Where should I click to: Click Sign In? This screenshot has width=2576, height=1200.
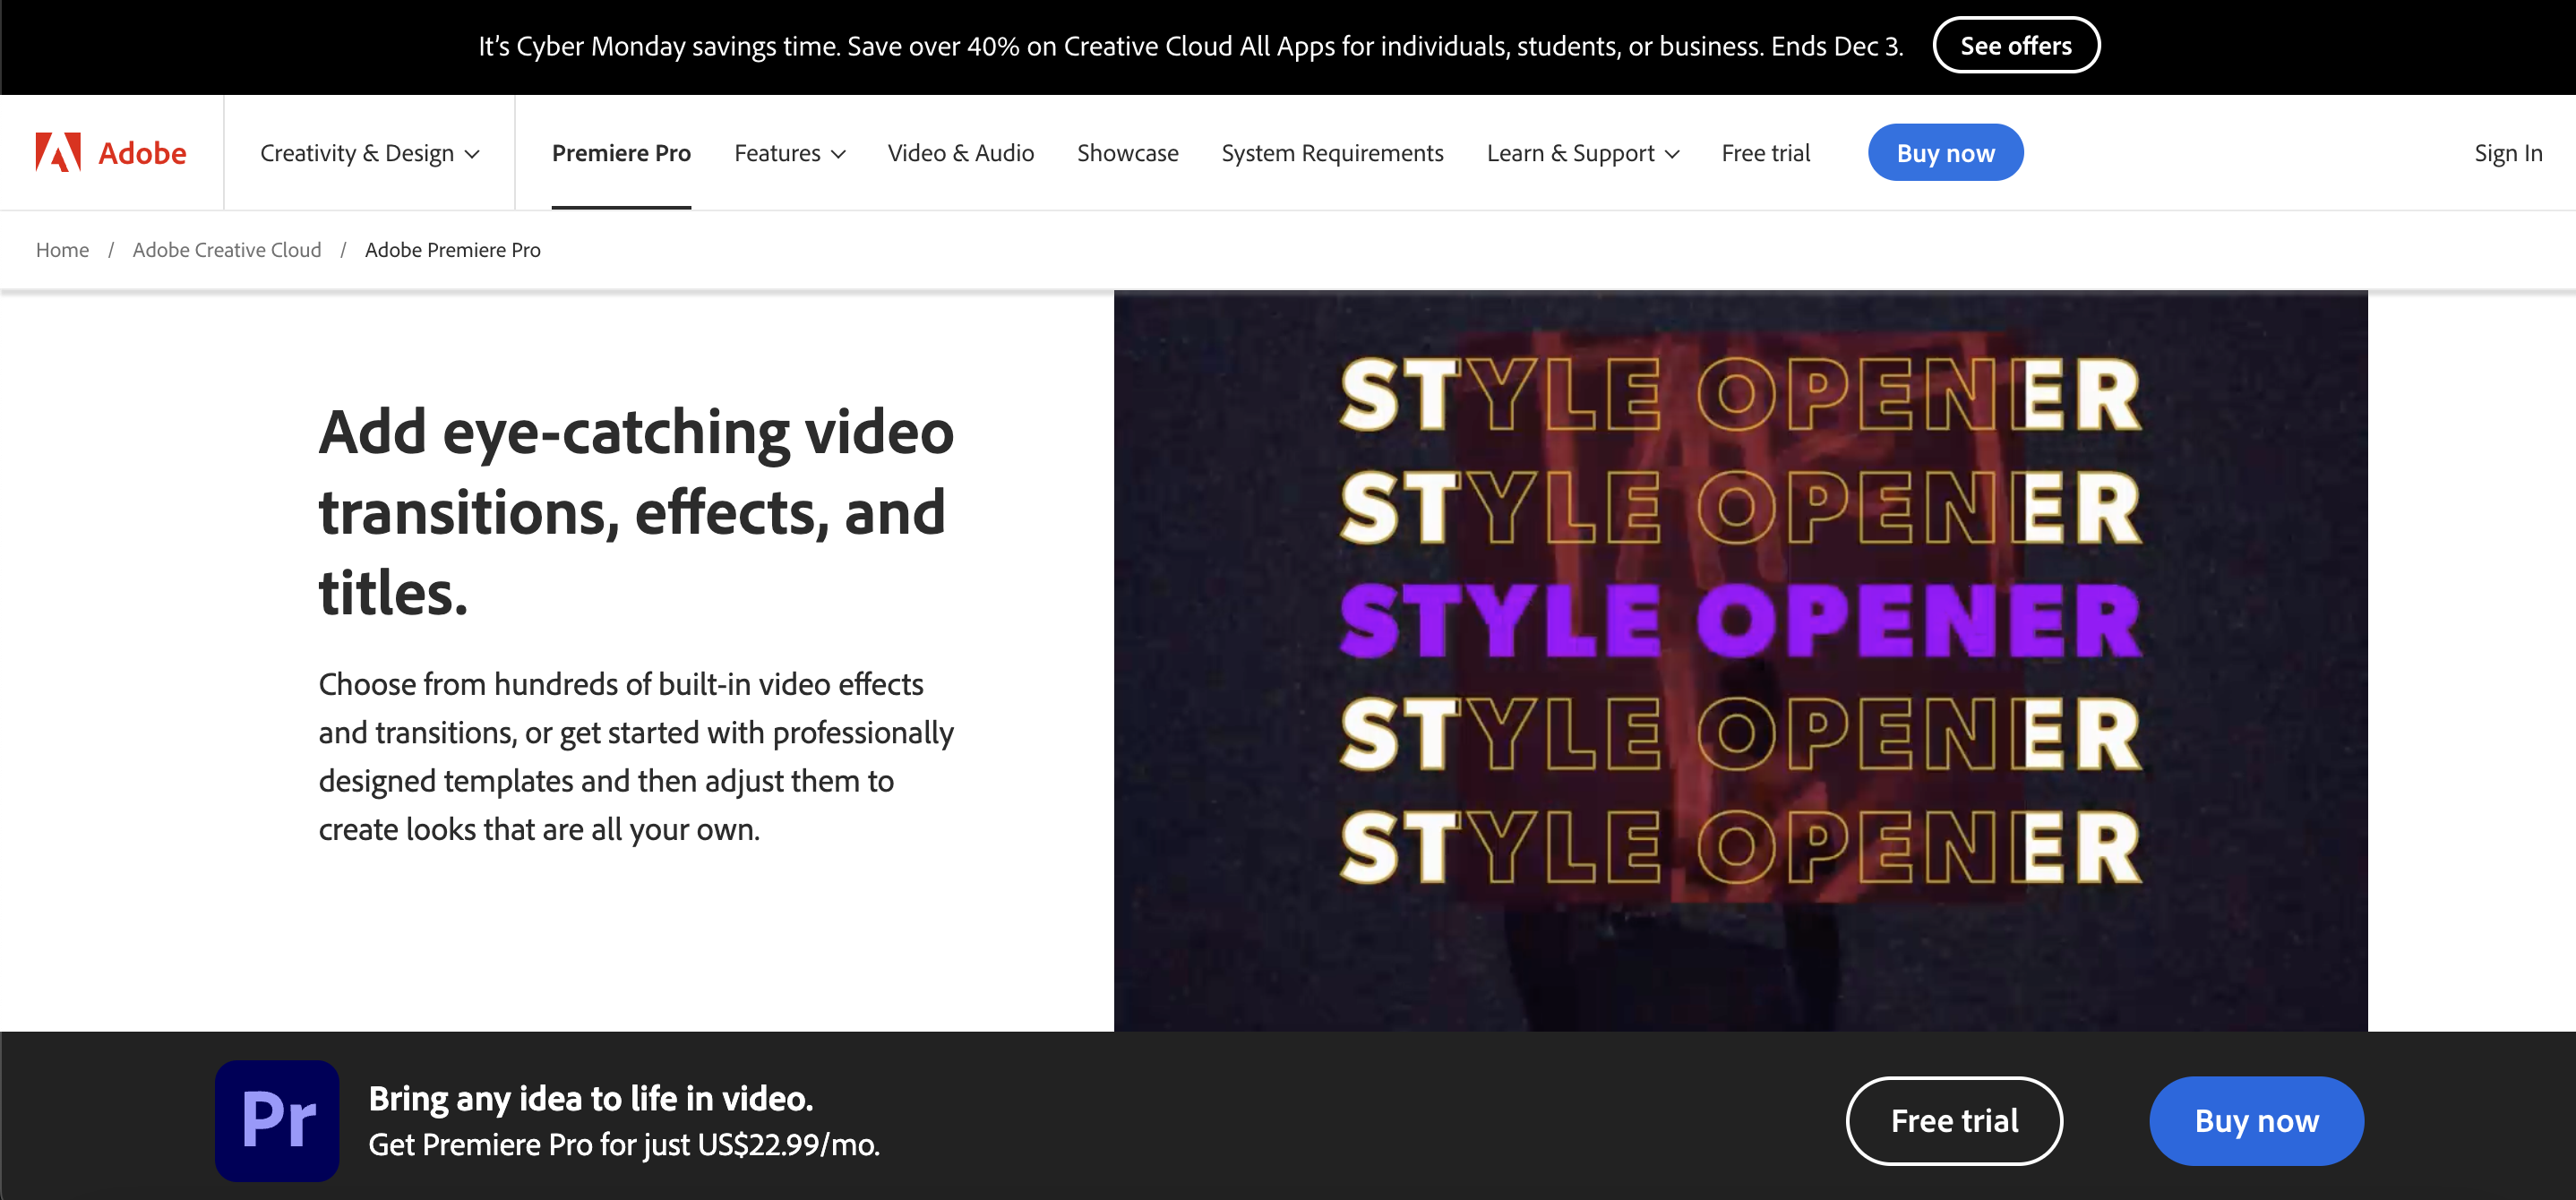[x=2507, y=153]
